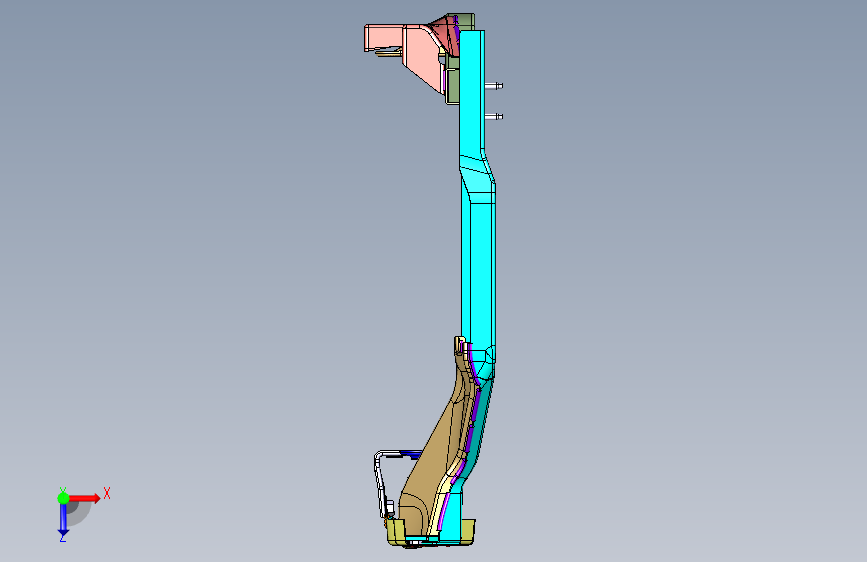867x562 pixels.
Task: Click the red X axis arrow on the triad
Action: [x=85, y=498]
